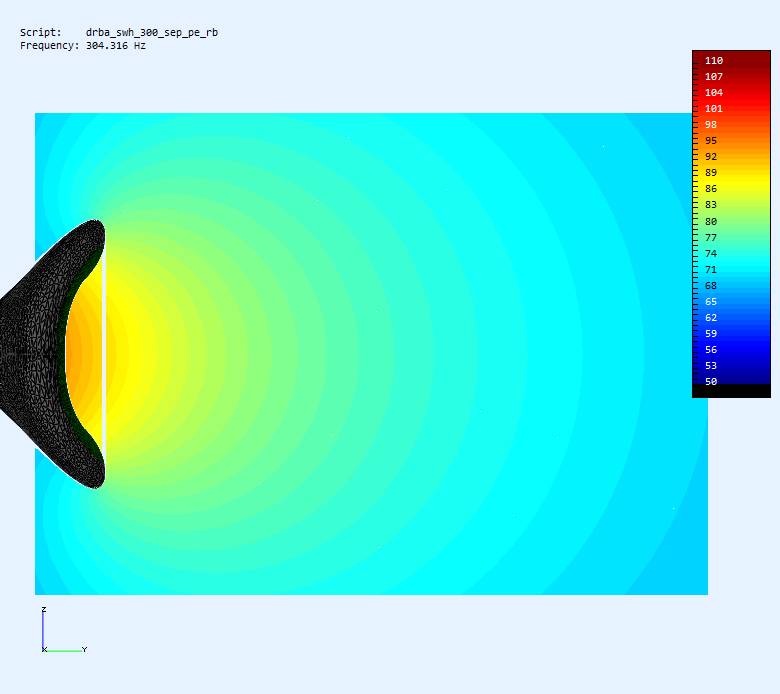Click the 95 value on color legend
The height and width of the screenshot is (694, 780).
(711, 141)
